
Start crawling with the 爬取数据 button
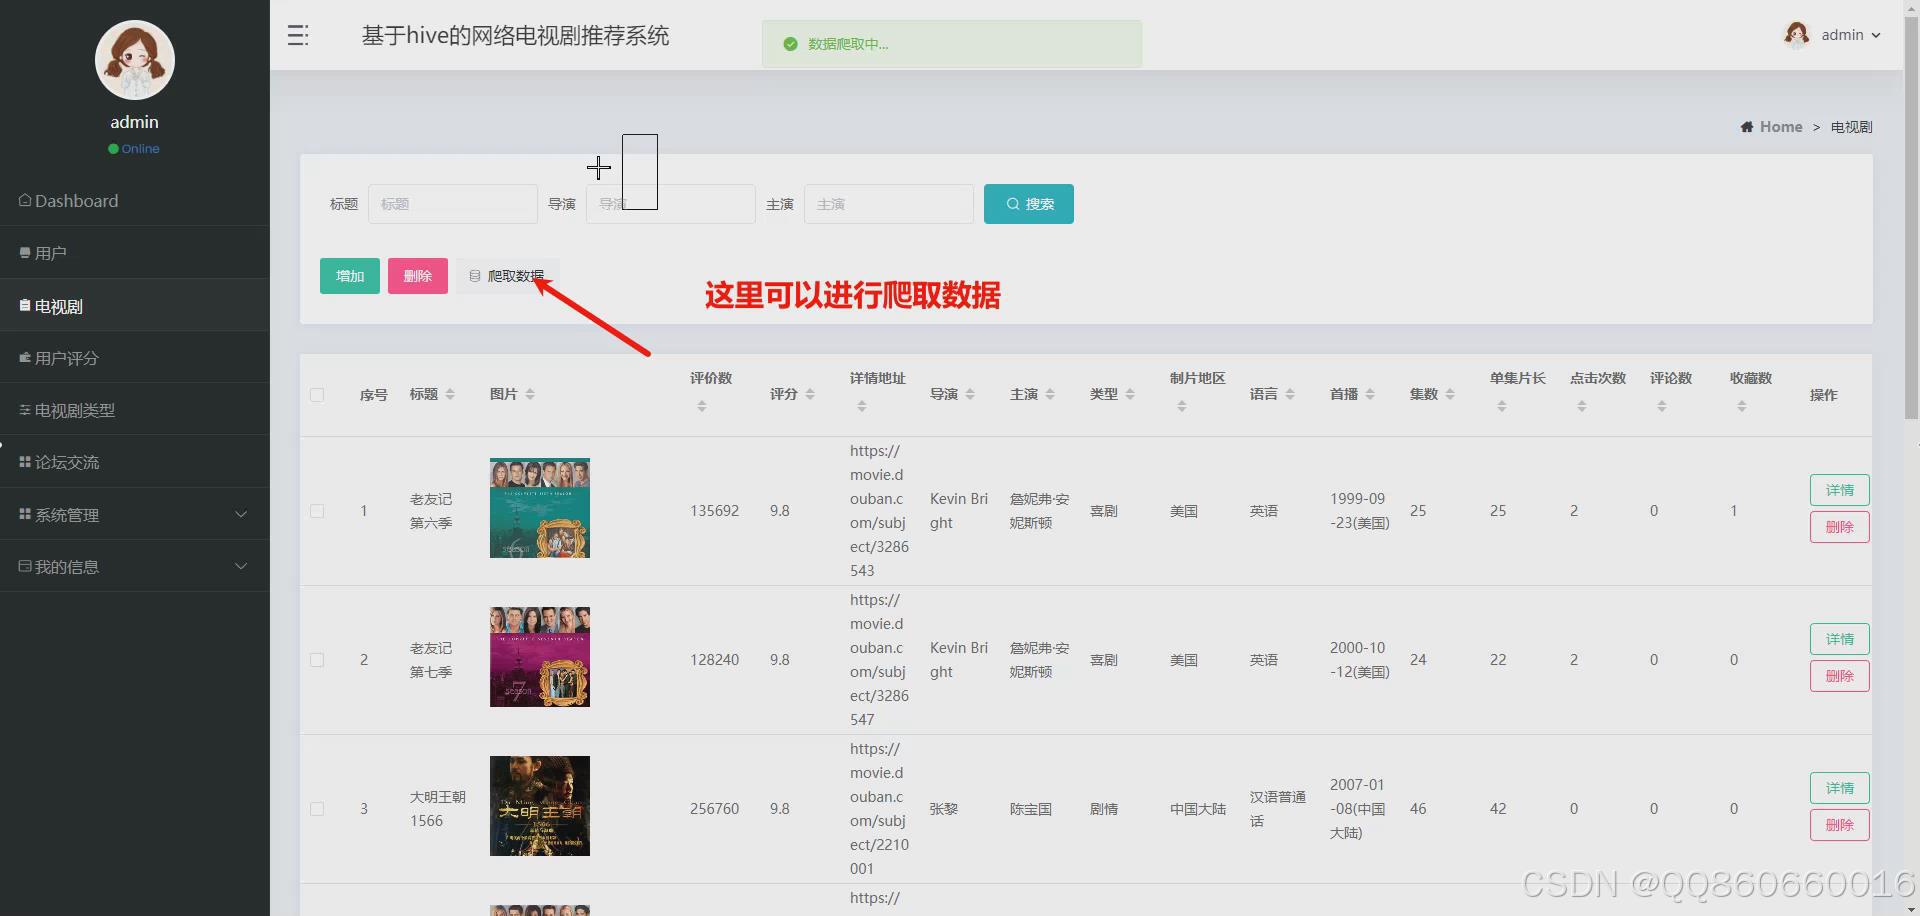click(x=507, y=276)
